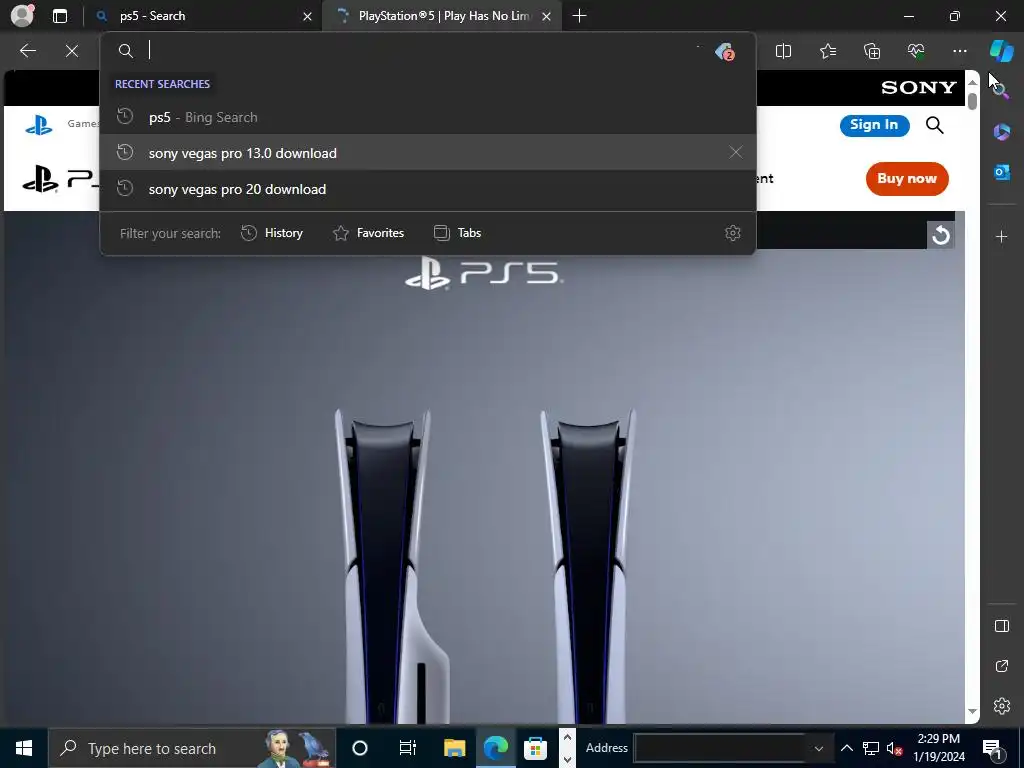Click the replay circular arrow button
This screenshot has height=768, width=1024.
coord(940,235)
